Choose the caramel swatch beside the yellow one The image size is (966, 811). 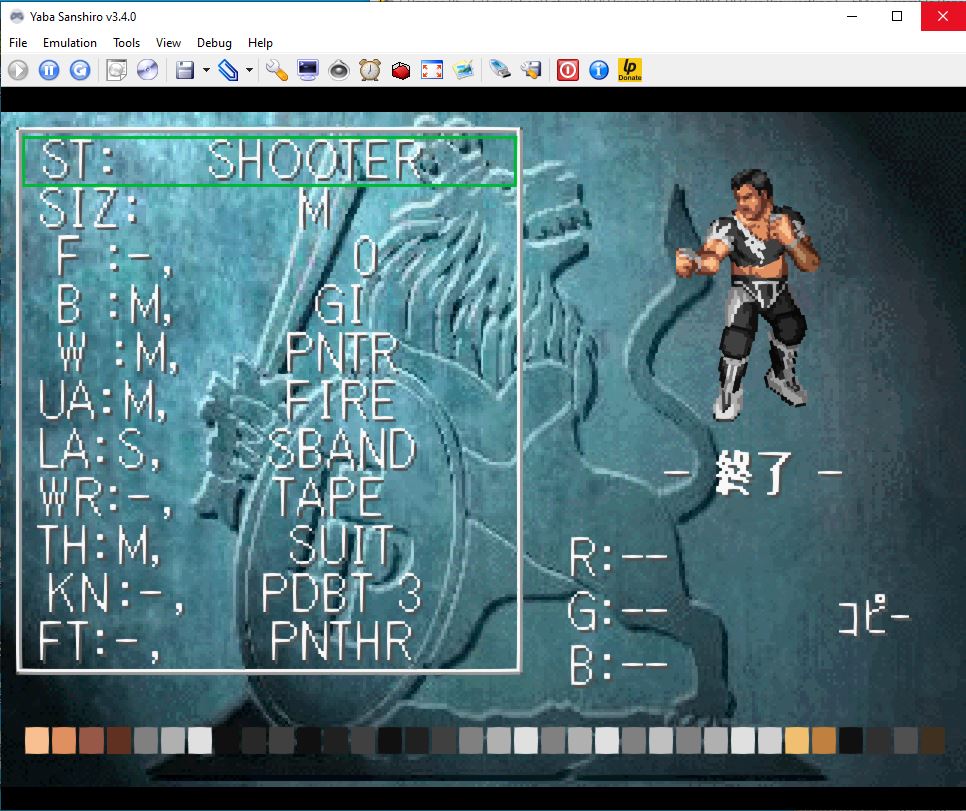pyautogui.click(x=824, y=741)
